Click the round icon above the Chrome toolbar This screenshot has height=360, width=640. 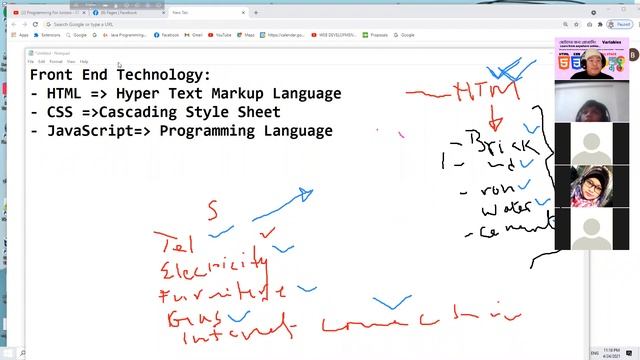click(x=593, y=13)
